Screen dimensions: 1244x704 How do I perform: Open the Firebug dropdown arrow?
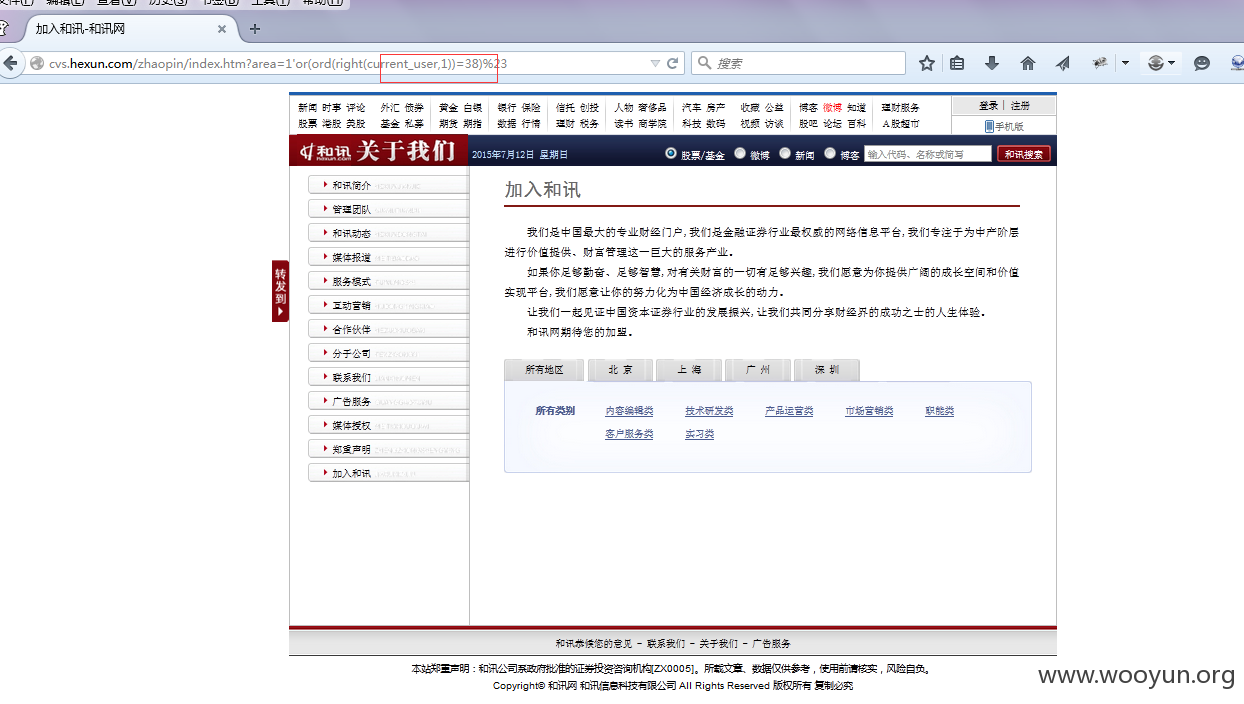pos(1125,63)
